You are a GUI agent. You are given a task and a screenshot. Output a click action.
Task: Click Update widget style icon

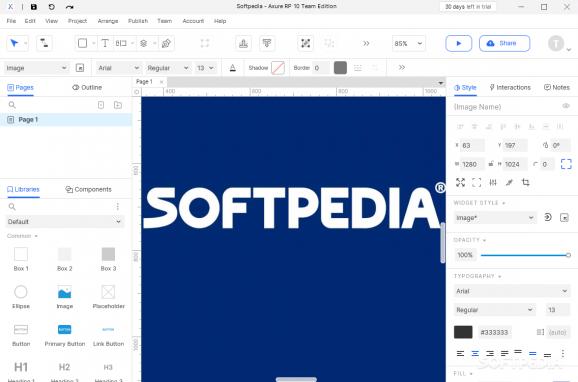548,217
